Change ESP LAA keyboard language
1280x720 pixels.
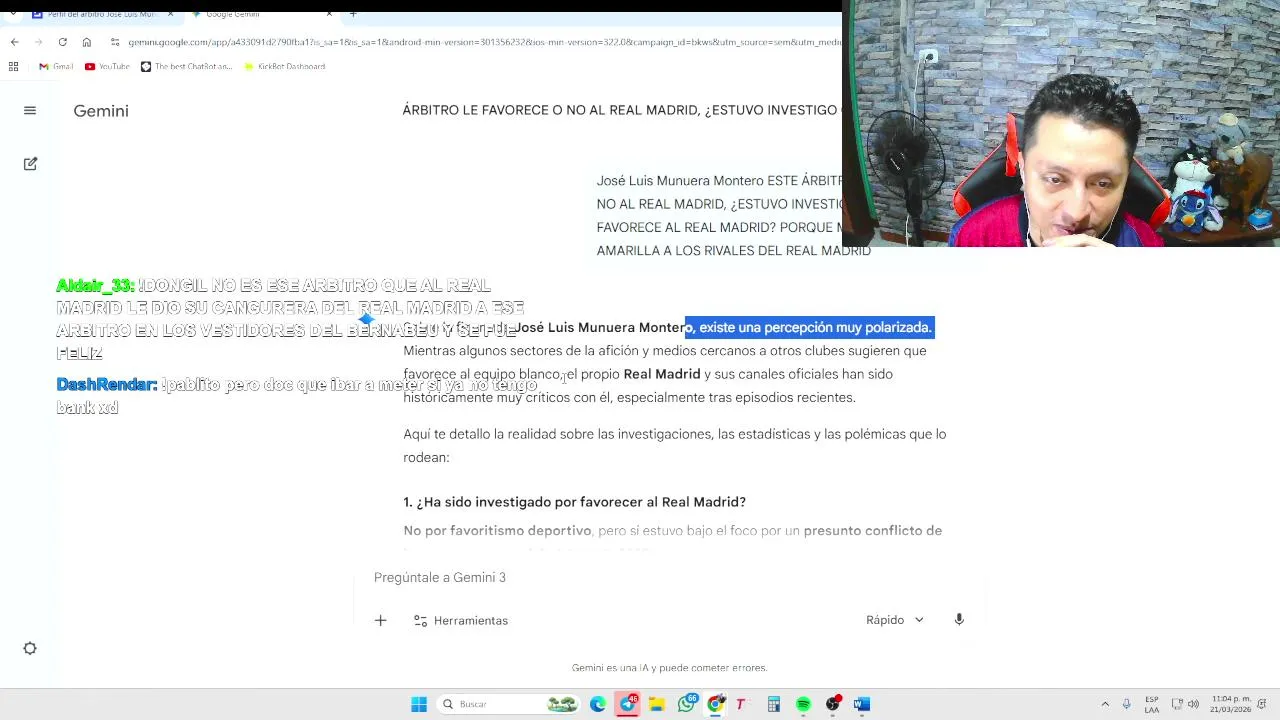pos(1152,704)
